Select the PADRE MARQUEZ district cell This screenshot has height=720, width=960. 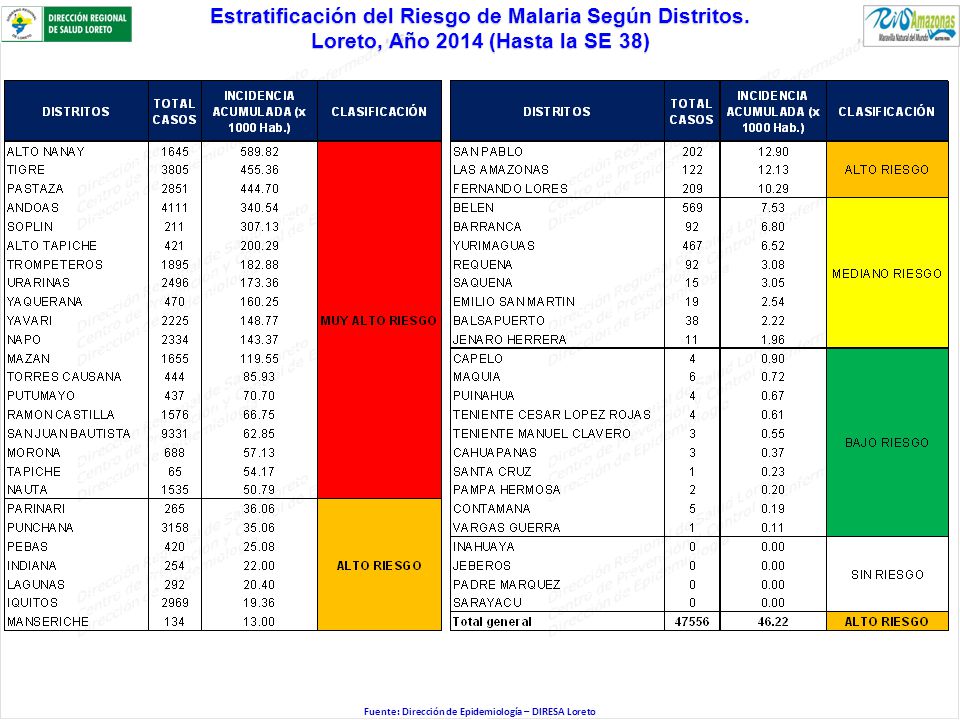coord(557,585)
